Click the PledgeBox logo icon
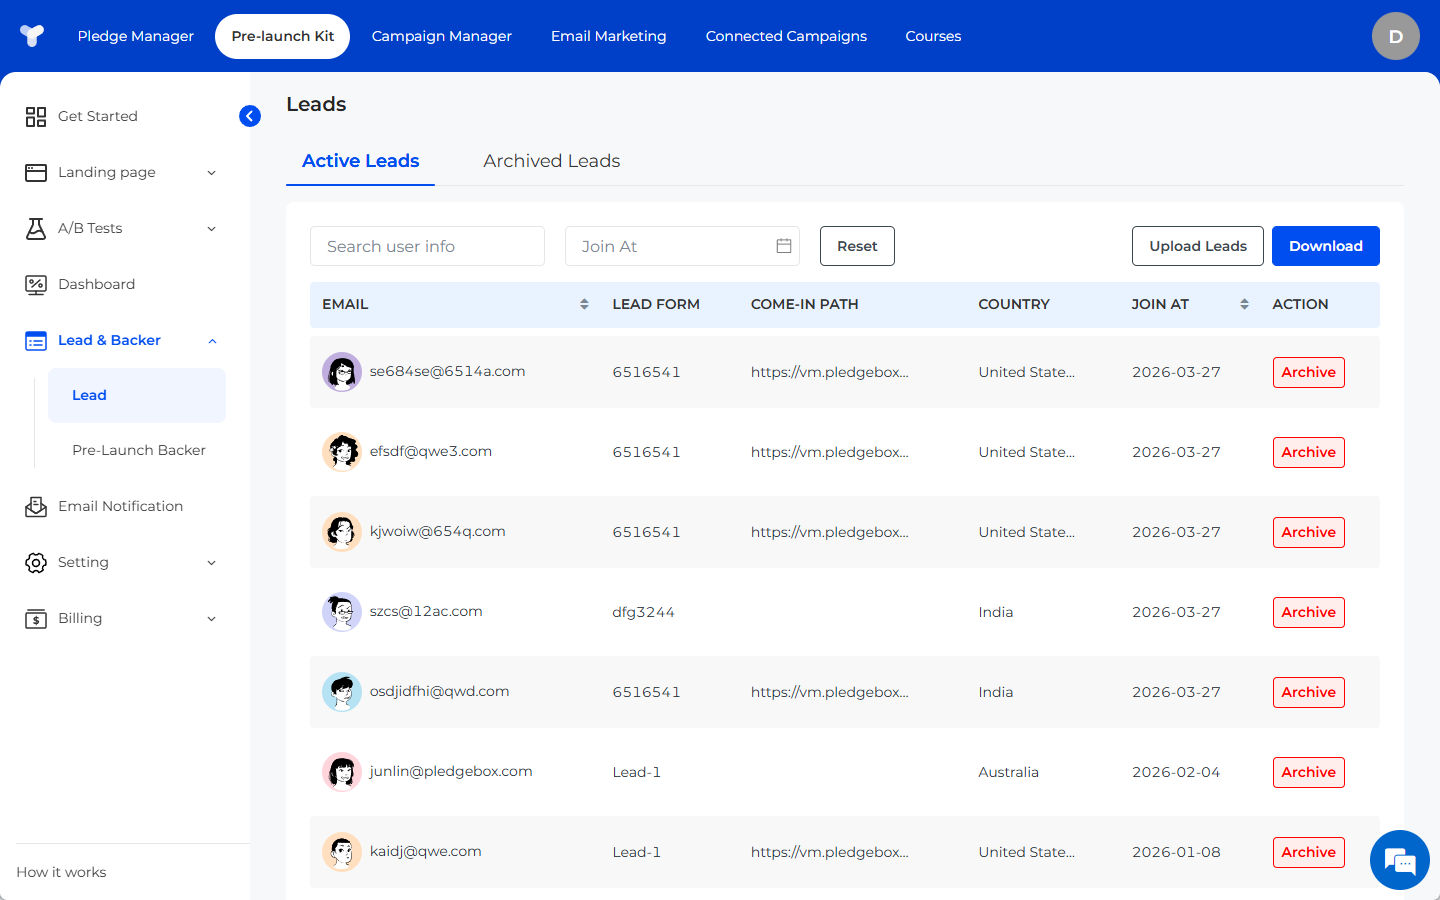 (x=32, y=36)
